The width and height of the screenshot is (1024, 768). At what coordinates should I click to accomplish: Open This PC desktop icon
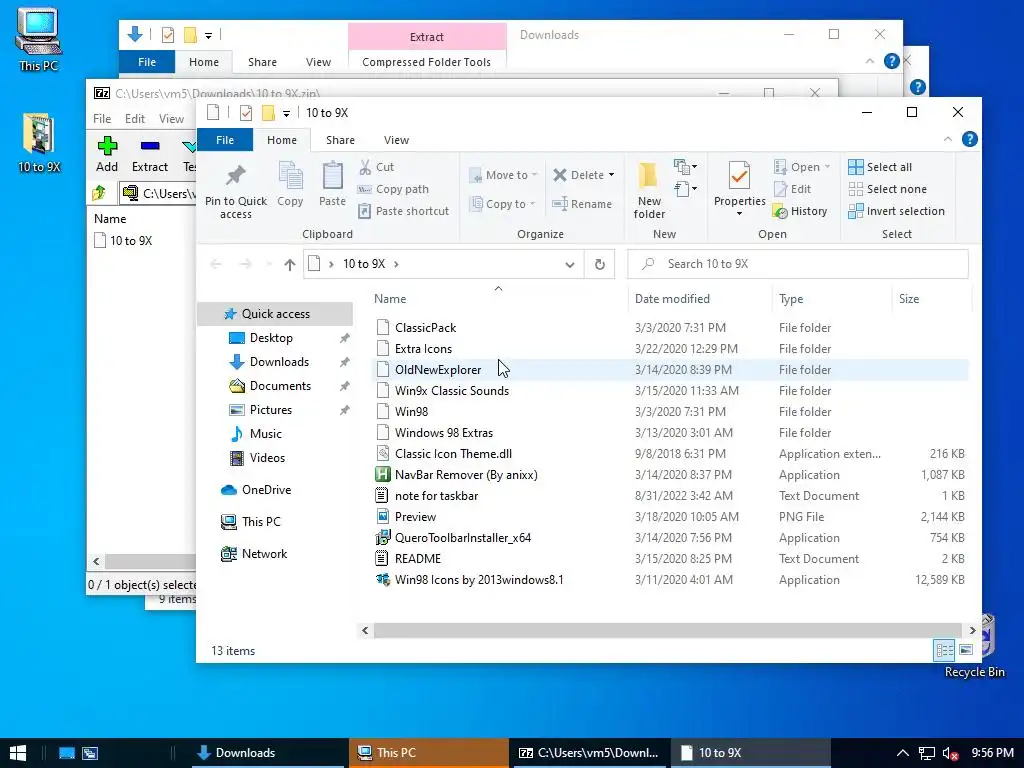pyautogui.click(x=39, y=39)
